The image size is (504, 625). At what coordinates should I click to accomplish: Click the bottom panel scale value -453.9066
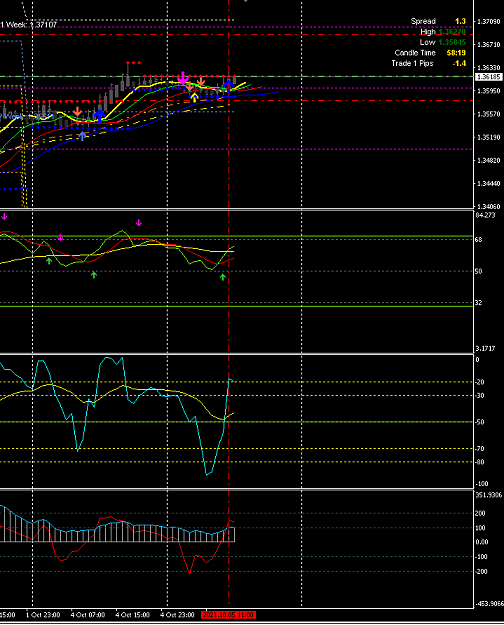point(490,604)
